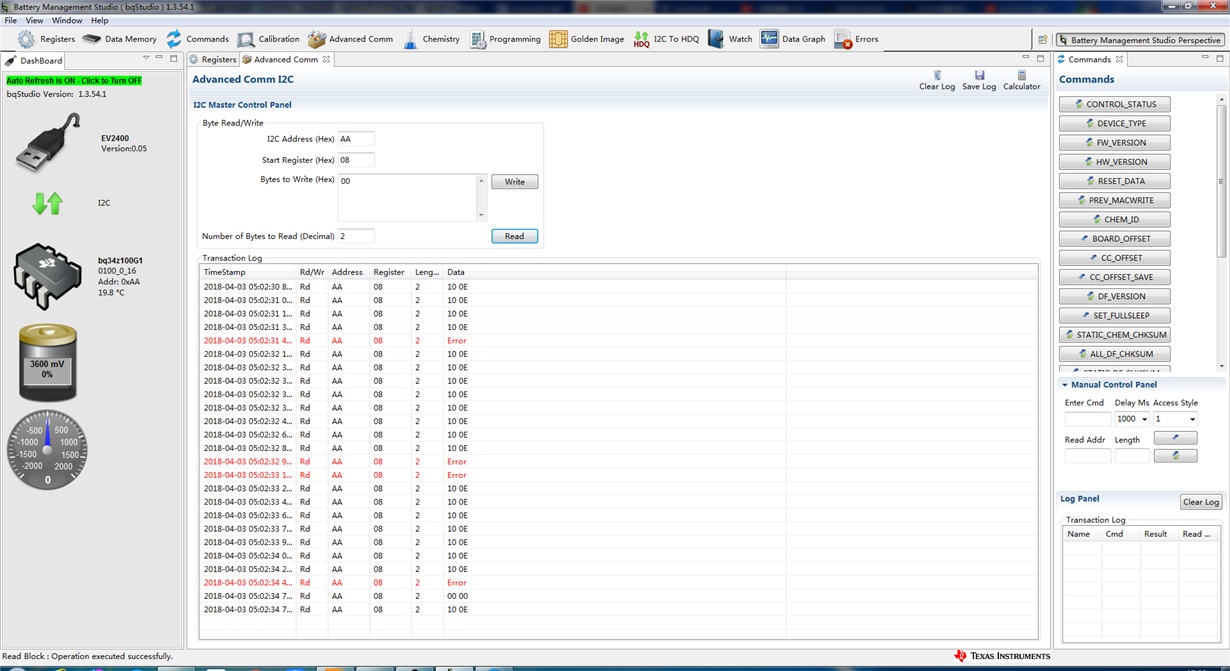Select Battery Management Studio Perspective
Screen dimensions: 1230x671
click(1139, 40)
